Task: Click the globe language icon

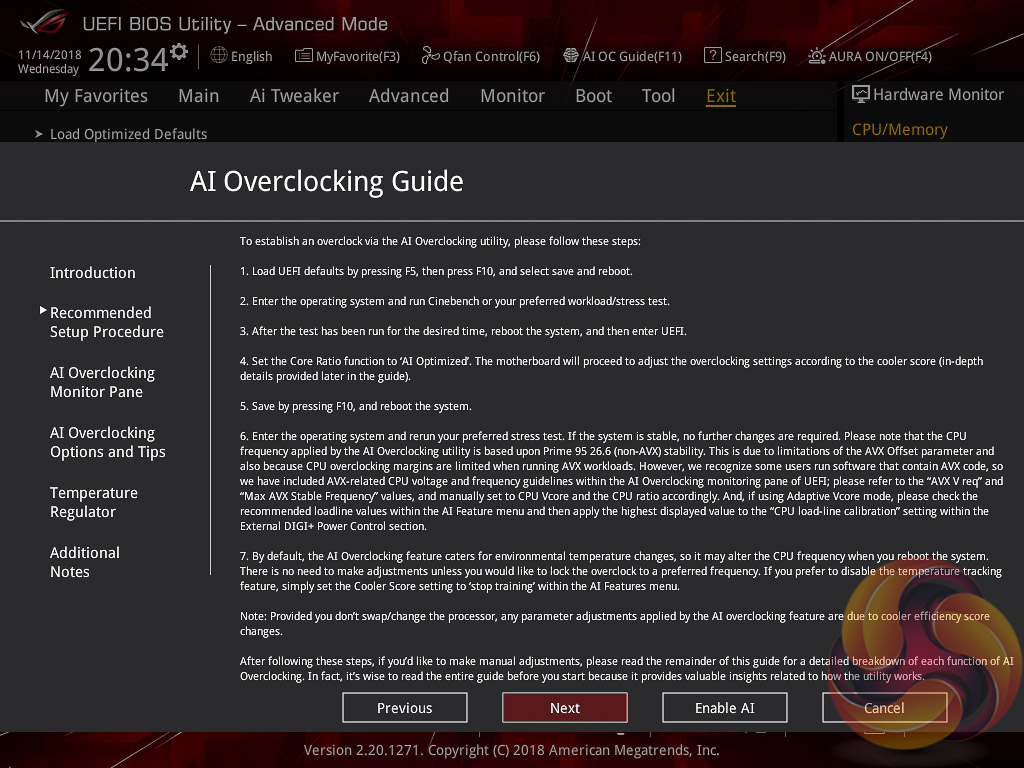Action: [219, 56]
